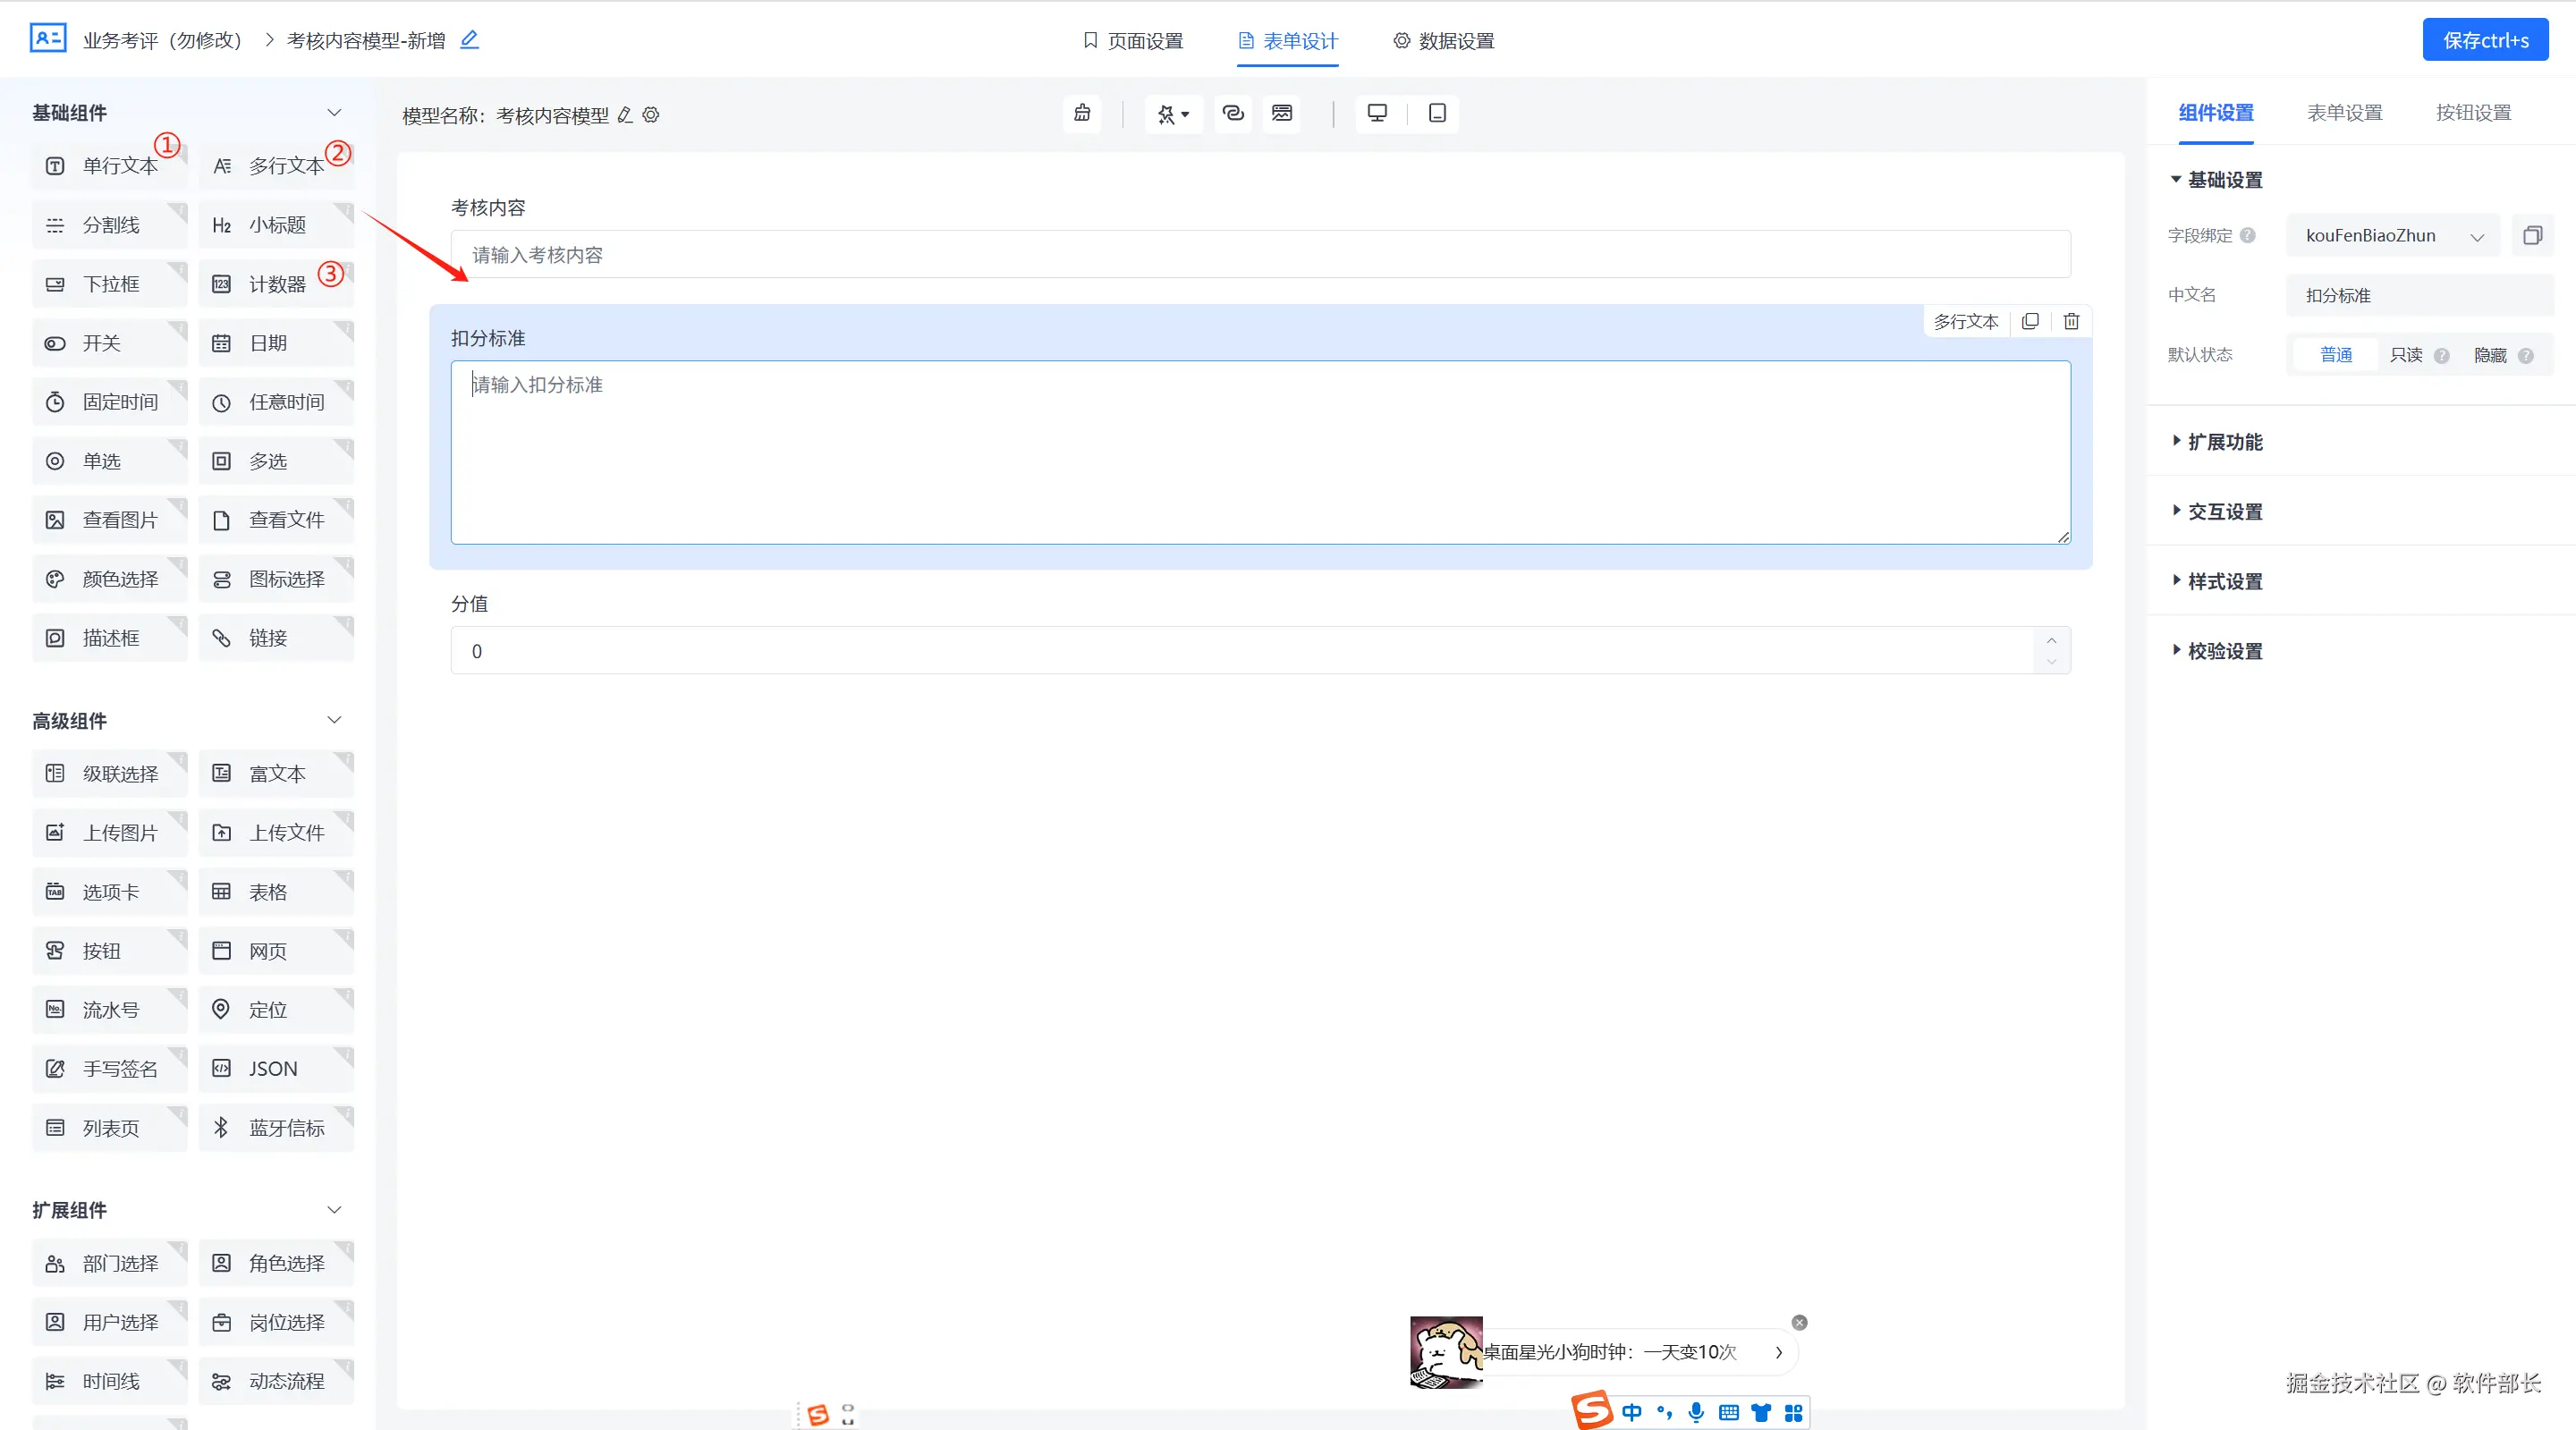Collapse the 高级组件 component group
This screenshot has width=2576, height=1430.
(334, 720)
